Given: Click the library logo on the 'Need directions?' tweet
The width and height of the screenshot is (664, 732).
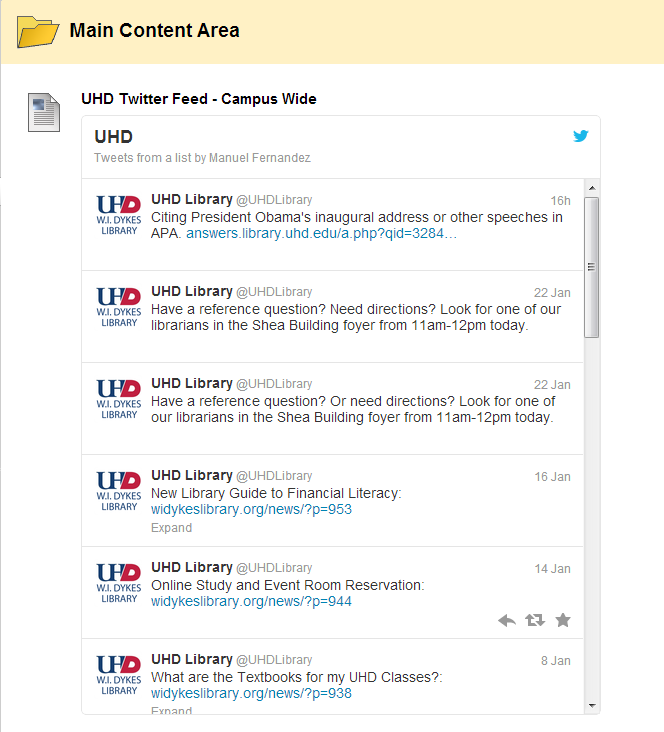Looking at the screenshot, I should point(119,307).
